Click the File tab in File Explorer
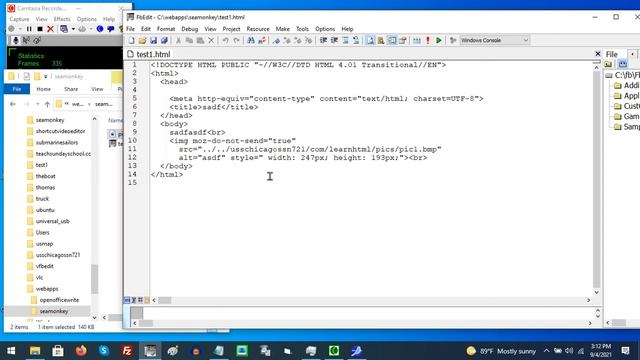The height and width of the screenshot is (360, 640). (17, 89)
